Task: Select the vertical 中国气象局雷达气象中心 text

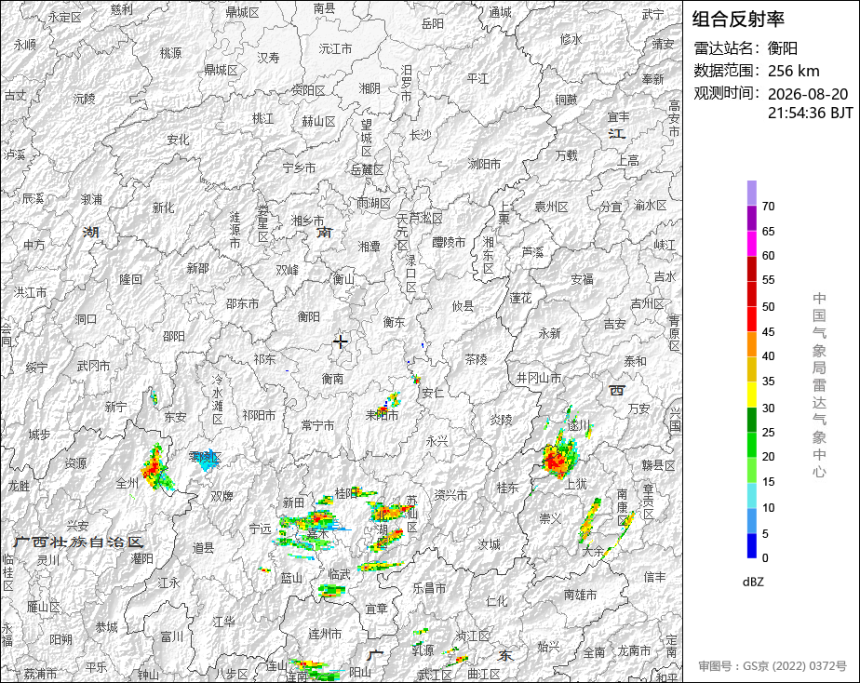Action: point(819,385)
